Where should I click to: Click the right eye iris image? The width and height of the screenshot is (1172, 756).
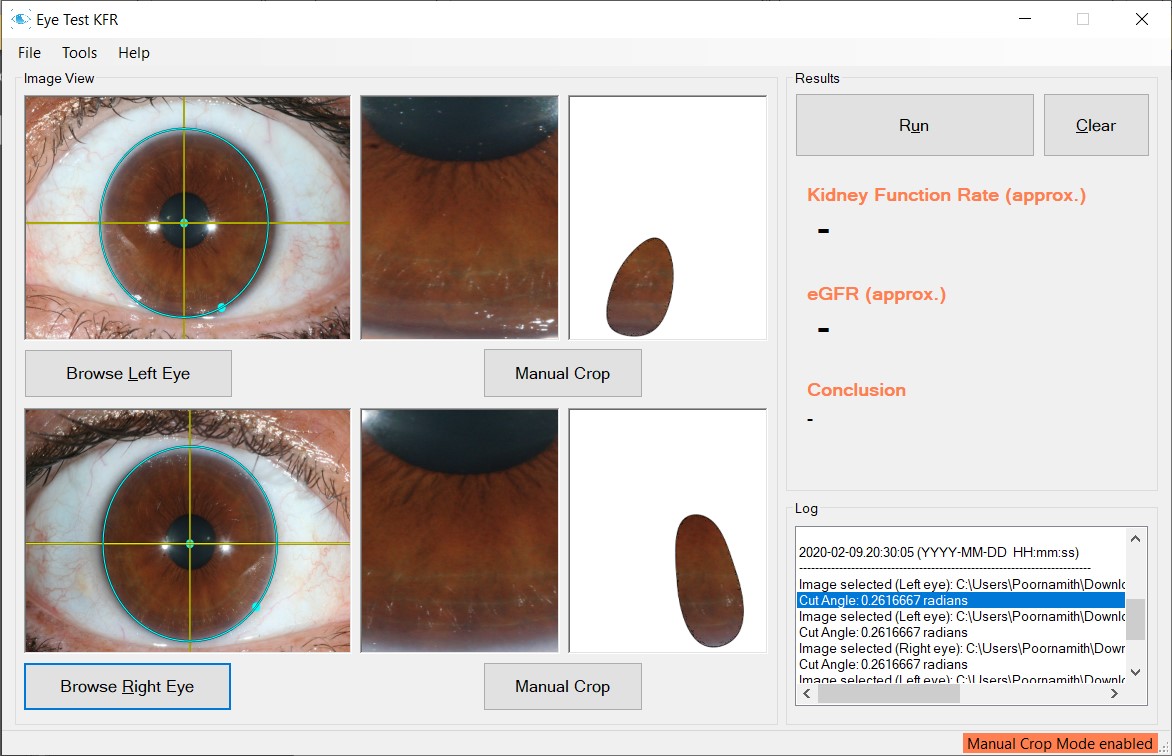(188, 530)
